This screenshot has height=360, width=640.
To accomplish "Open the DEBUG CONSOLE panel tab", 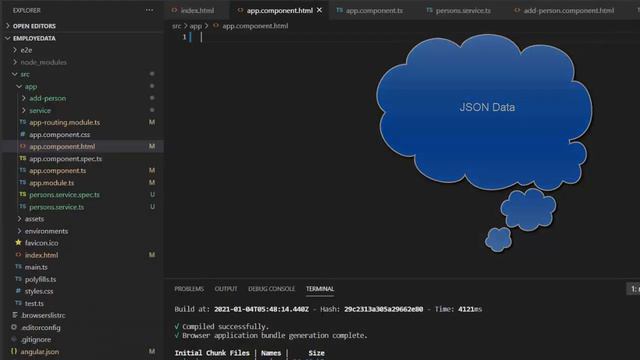I will click(x=271, y=289).
